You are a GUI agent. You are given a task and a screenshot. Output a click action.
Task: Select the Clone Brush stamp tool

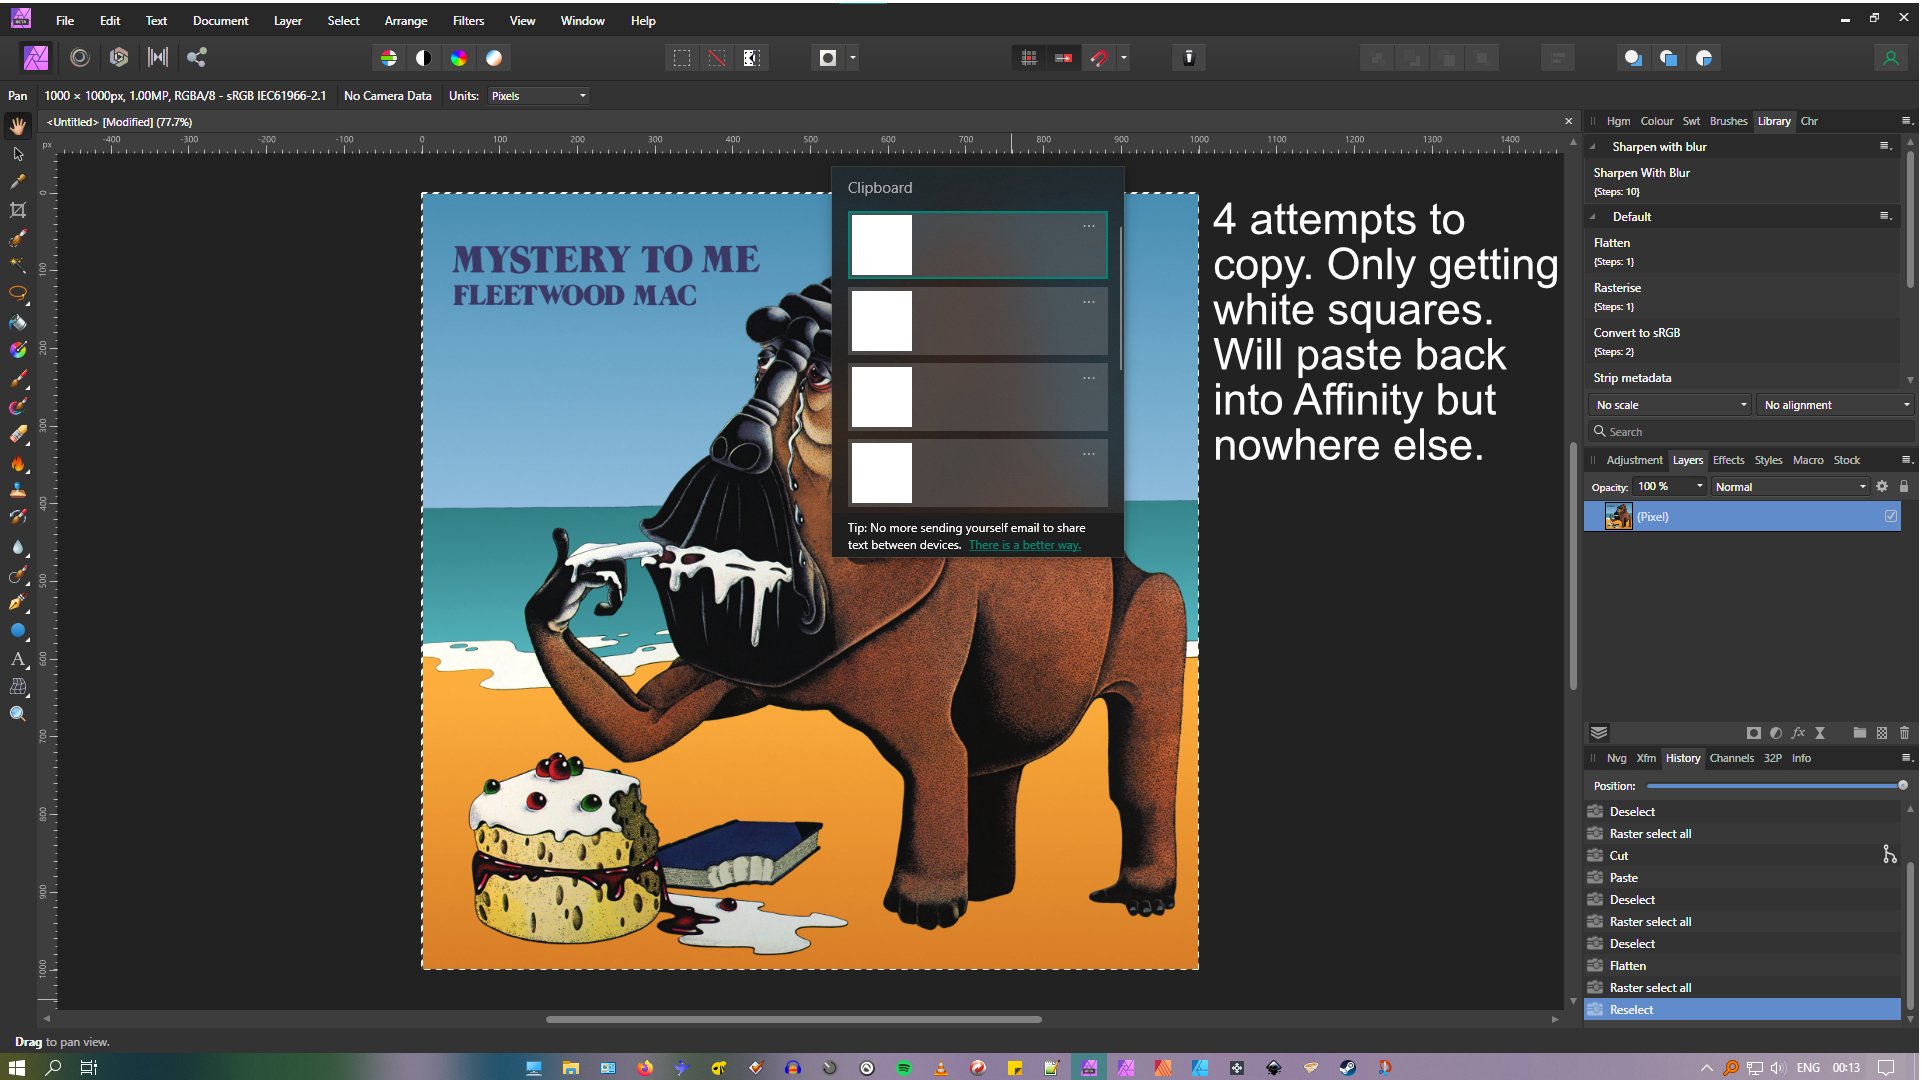(18, 490)
